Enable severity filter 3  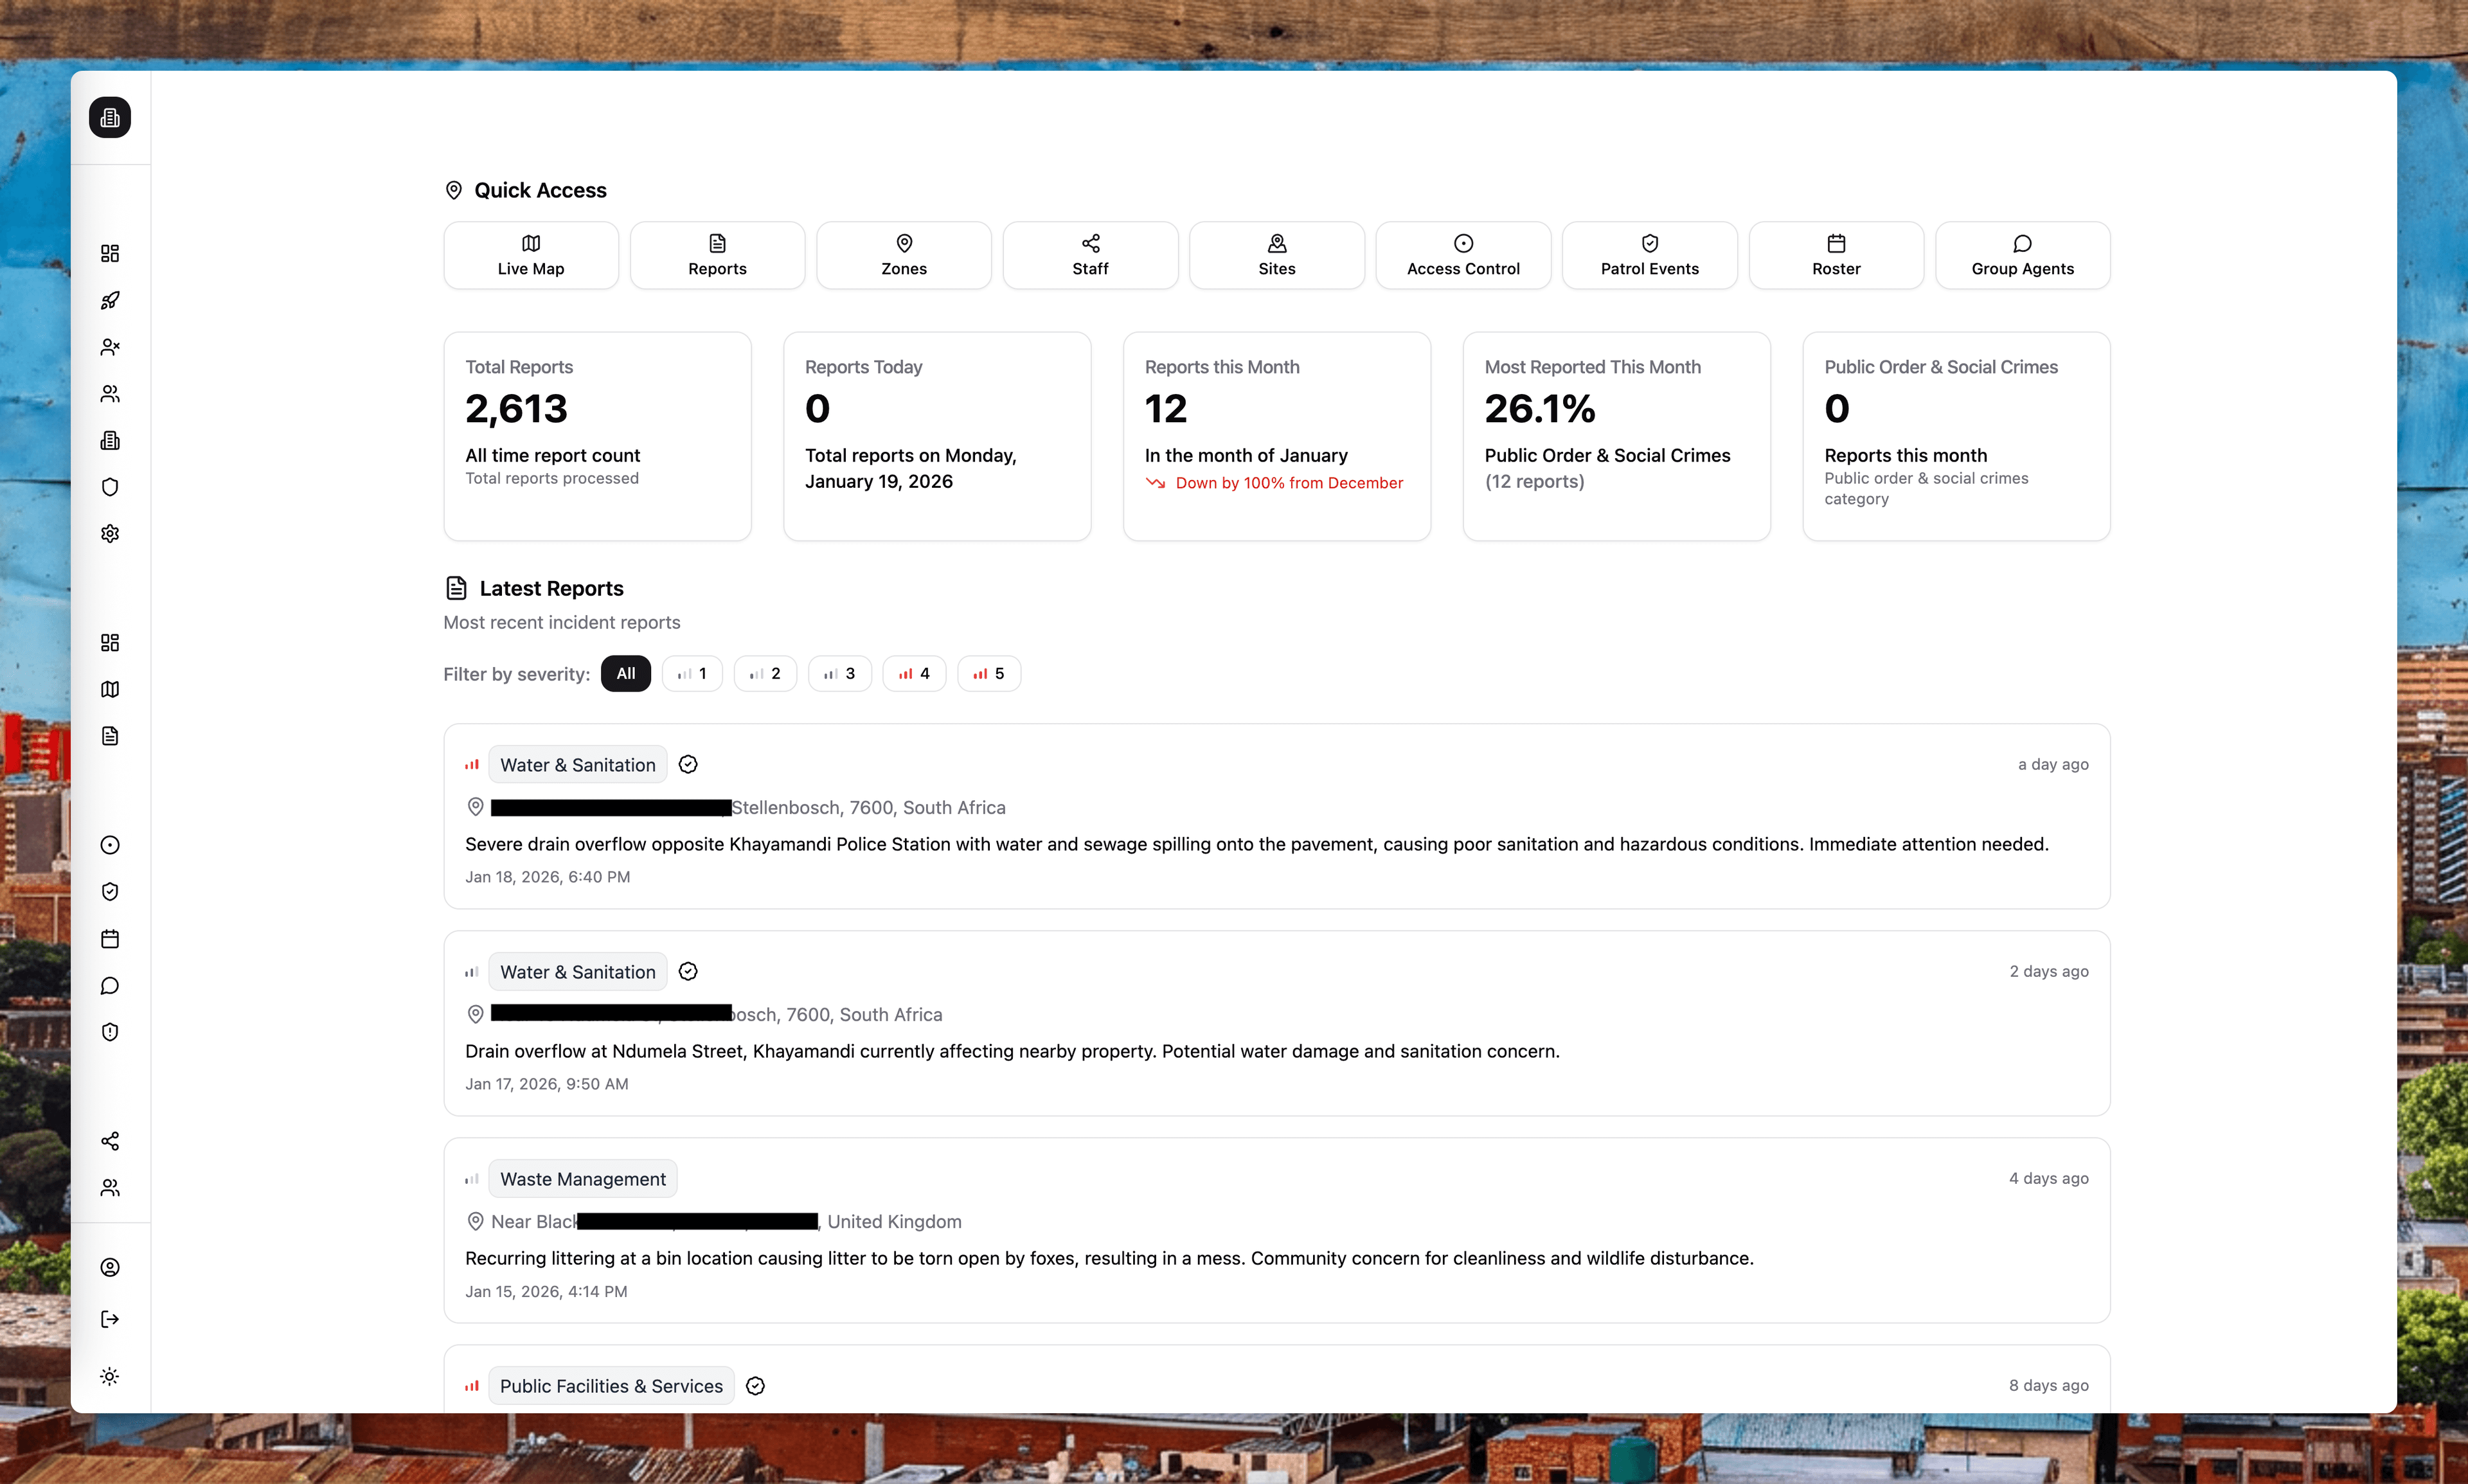[x=839, y=673]
